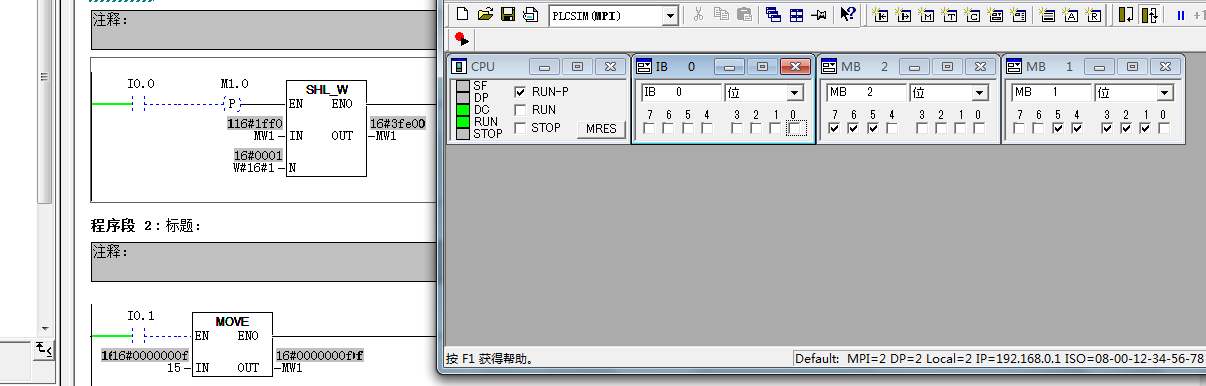Open a saved PLC simulation file

[485, 15]
